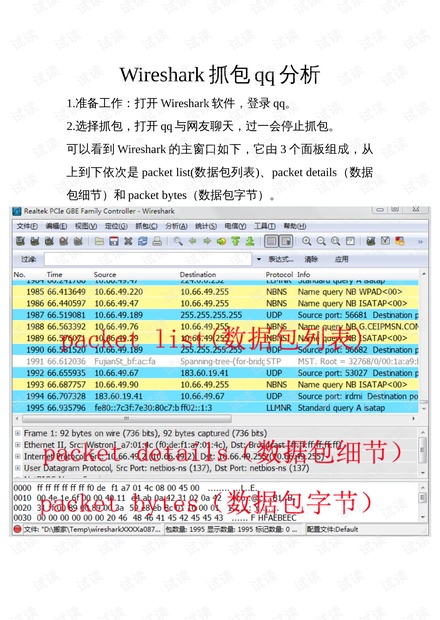Find a packet magnifier icon
Viewport: 440px width, 620px height.
pos(178,241)
